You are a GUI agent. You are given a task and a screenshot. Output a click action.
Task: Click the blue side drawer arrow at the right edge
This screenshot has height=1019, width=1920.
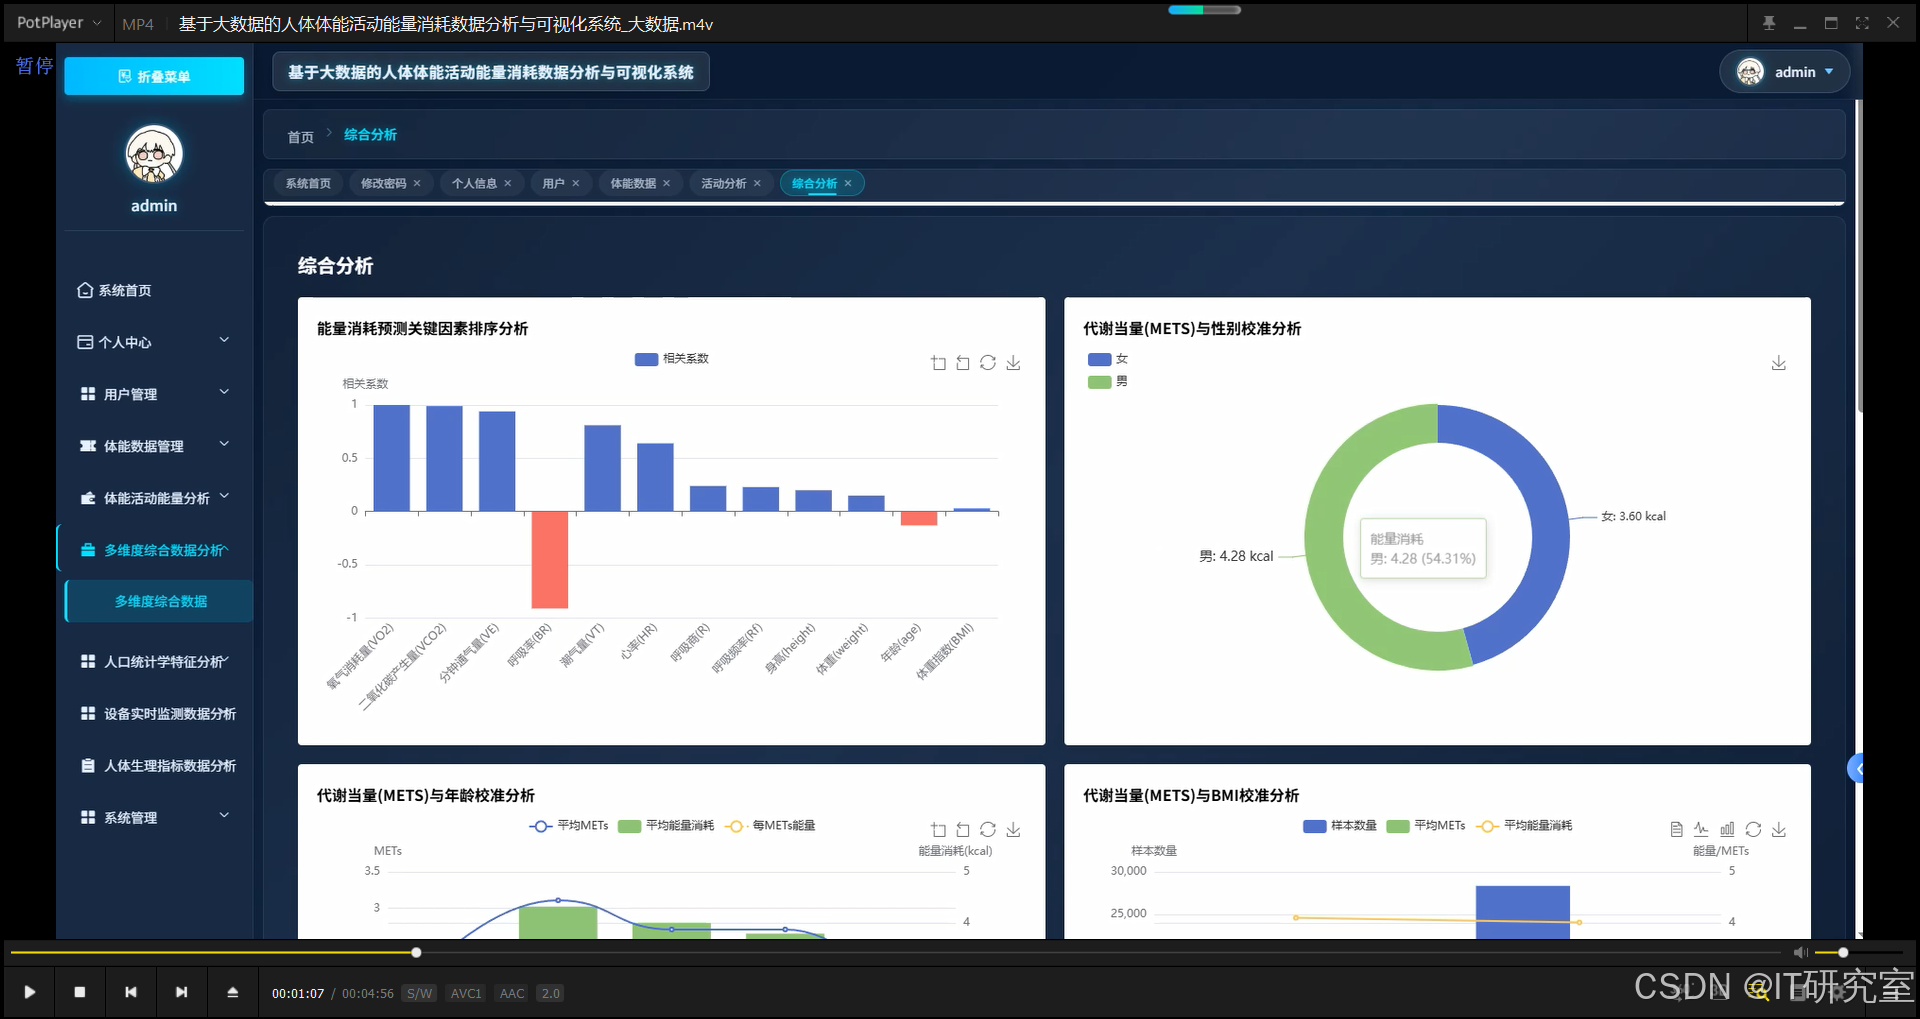coord(1856,768)
